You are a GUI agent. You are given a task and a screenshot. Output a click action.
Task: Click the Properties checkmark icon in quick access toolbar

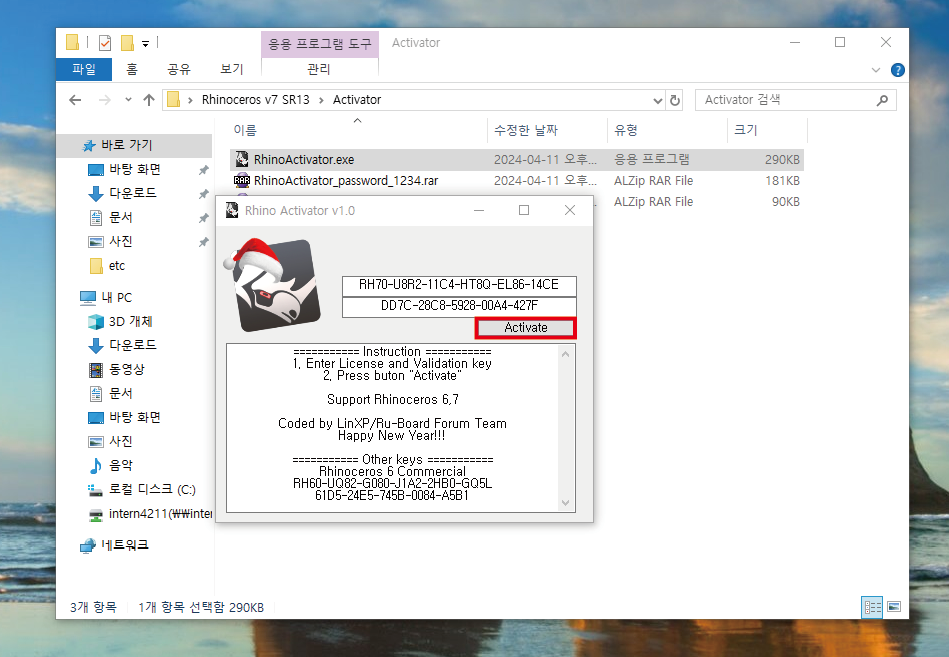point(105,43)
